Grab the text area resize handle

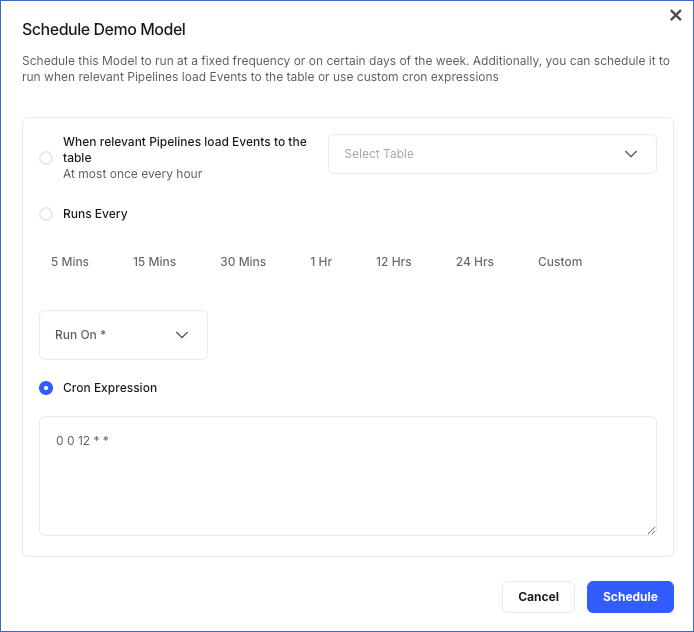point(651,529)
